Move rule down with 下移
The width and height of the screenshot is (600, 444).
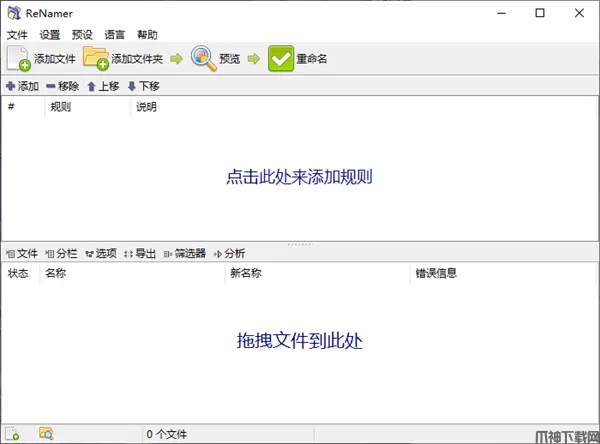click(144, 86)
